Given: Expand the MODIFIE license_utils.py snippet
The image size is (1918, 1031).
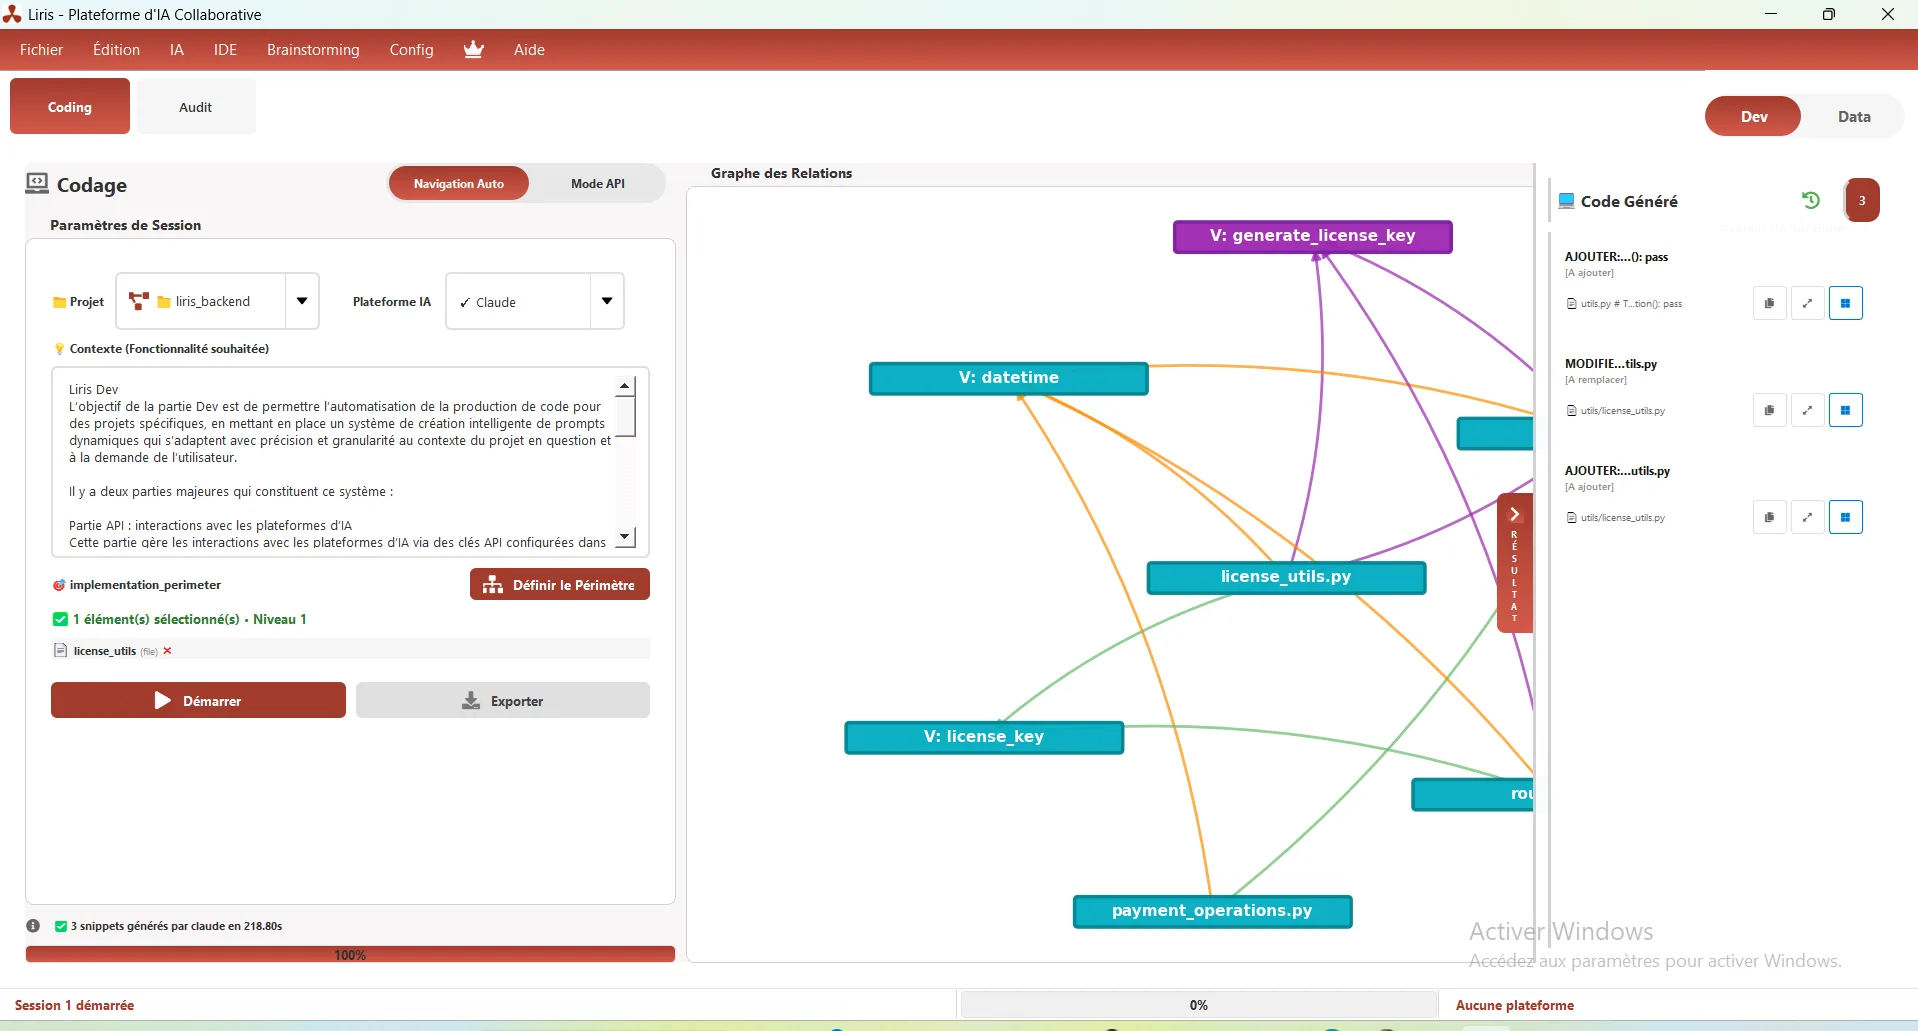Looking at the screenshot, I should [x=1807, y=410].
